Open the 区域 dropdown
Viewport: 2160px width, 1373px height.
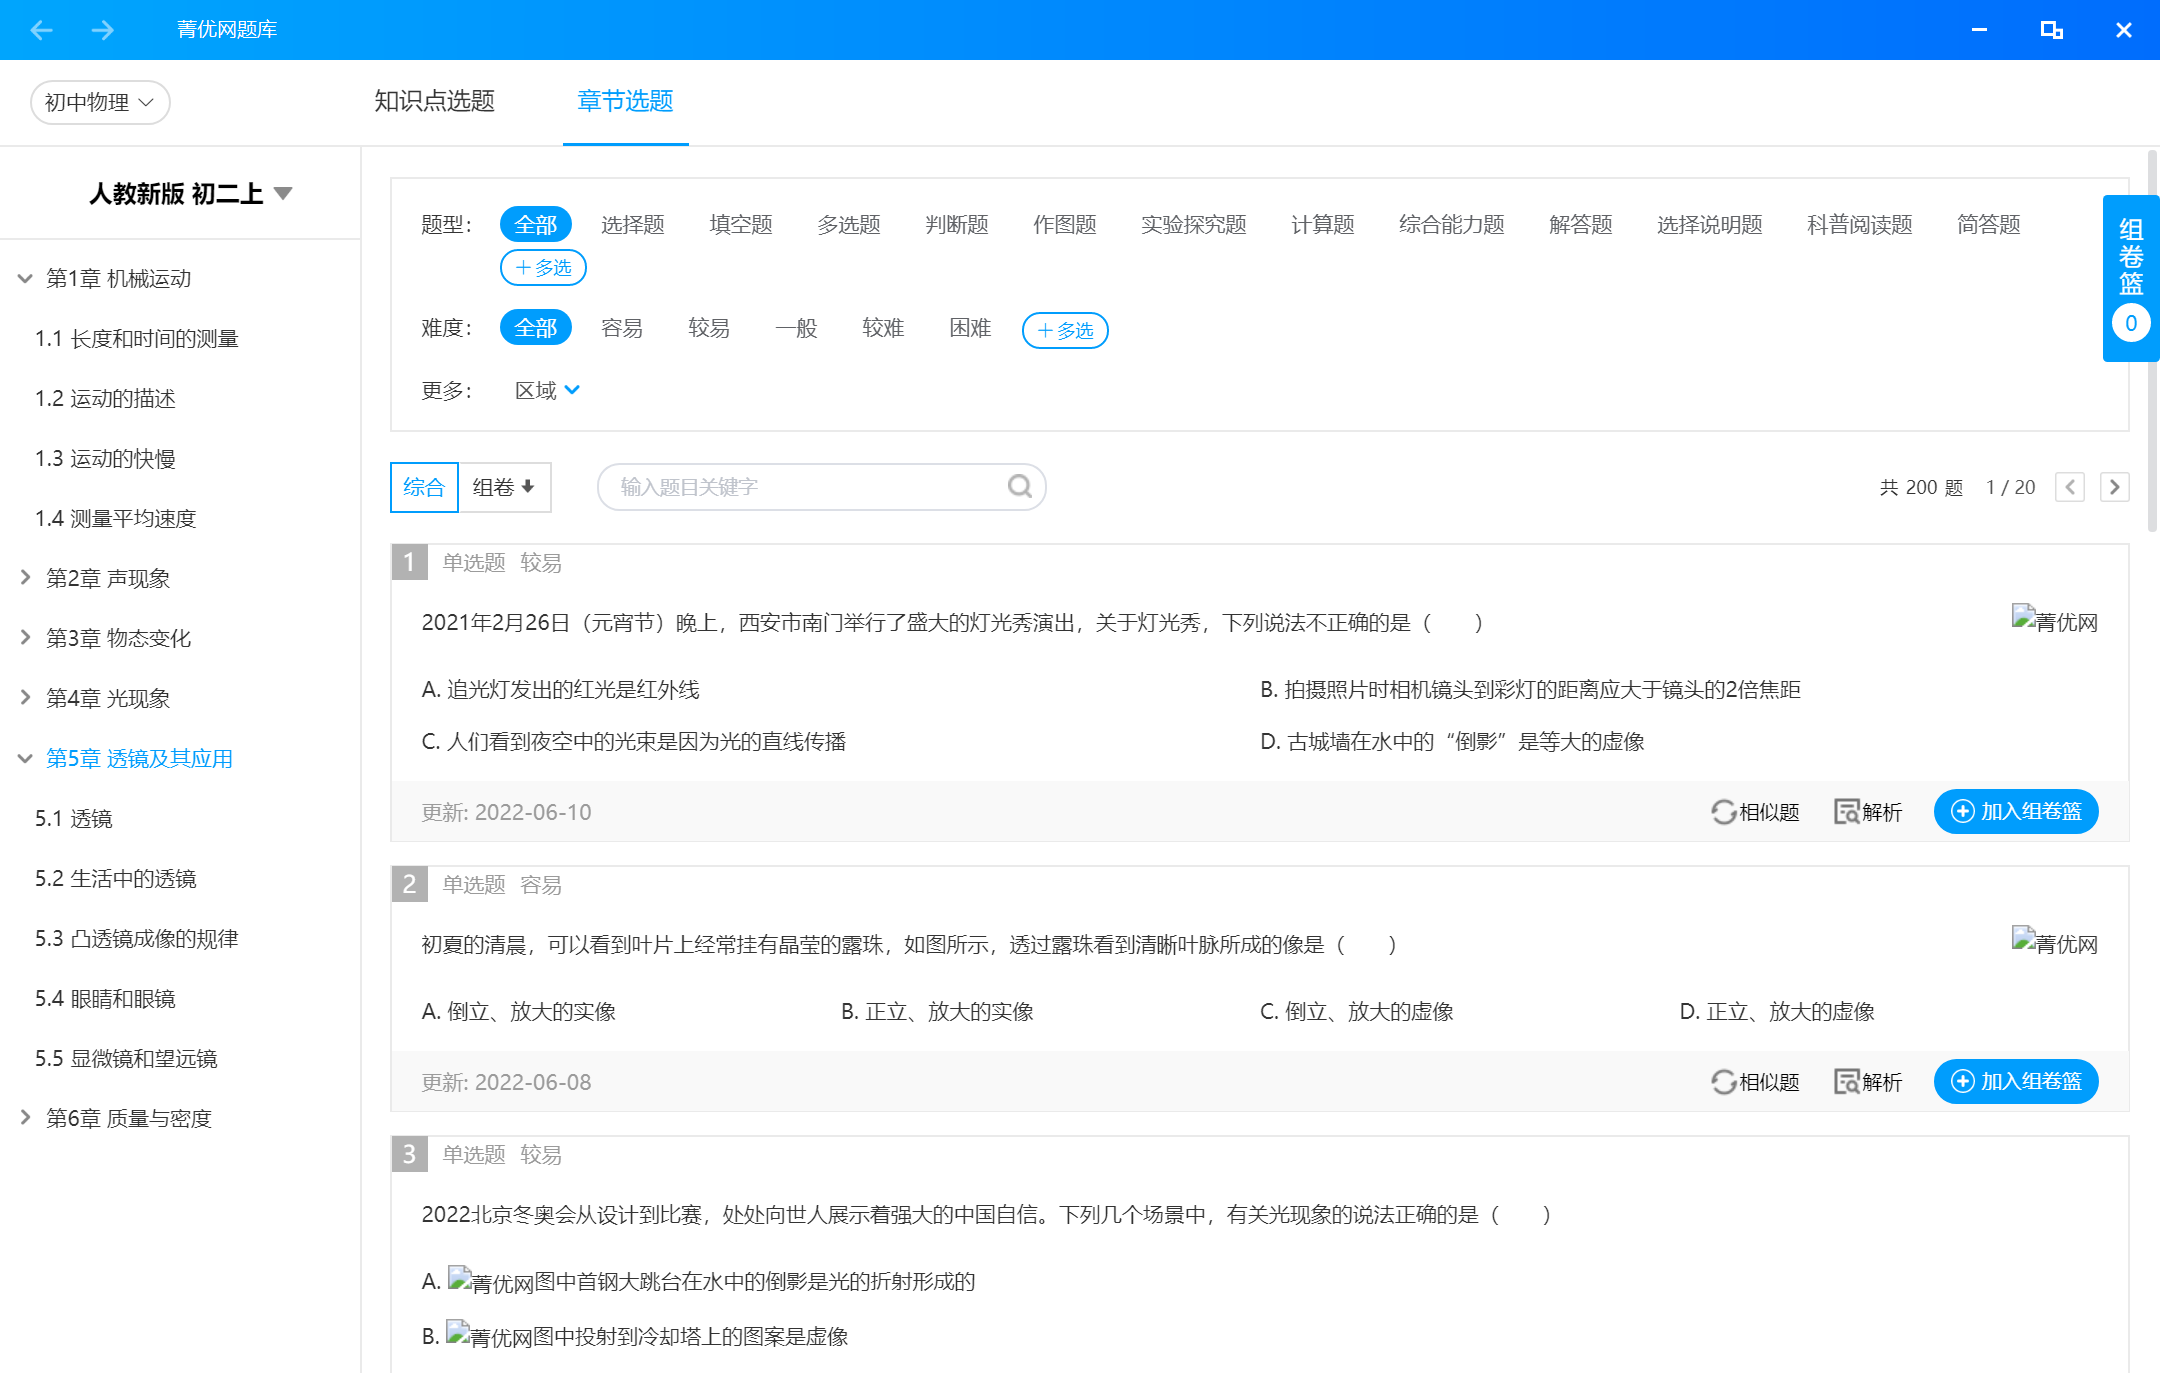pyautogui.click(x=547, y=390)
